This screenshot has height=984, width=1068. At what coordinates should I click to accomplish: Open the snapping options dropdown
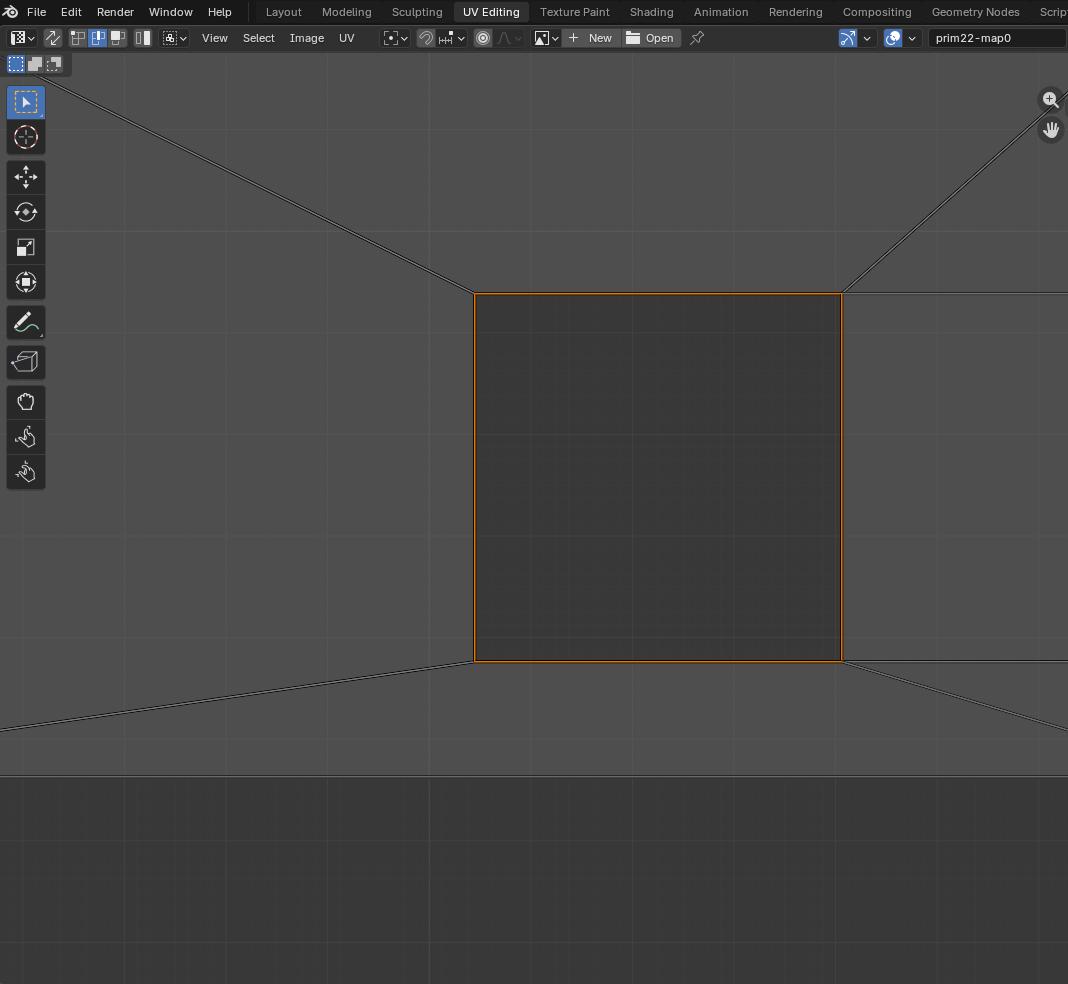(452, 38)
